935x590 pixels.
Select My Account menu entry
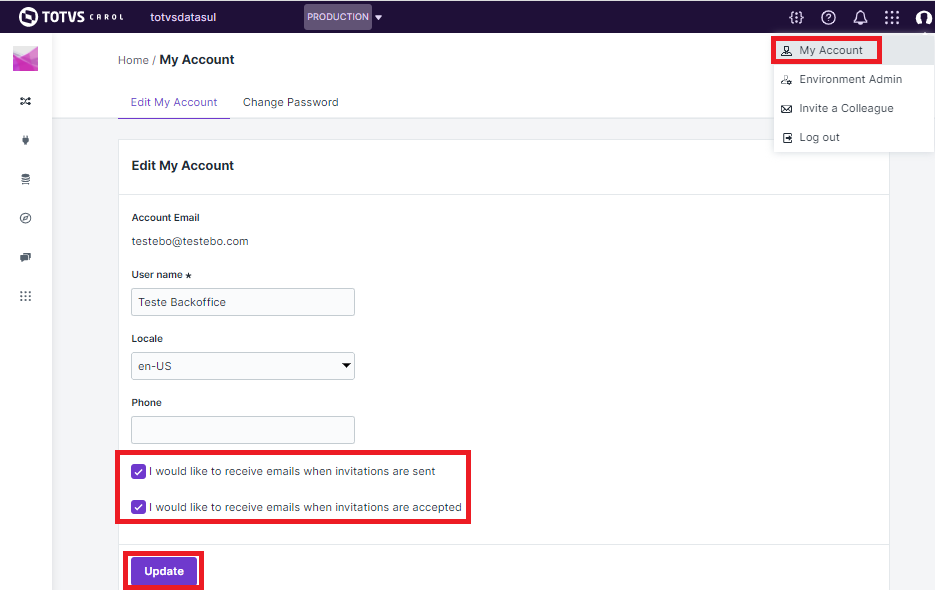(853, 50)
